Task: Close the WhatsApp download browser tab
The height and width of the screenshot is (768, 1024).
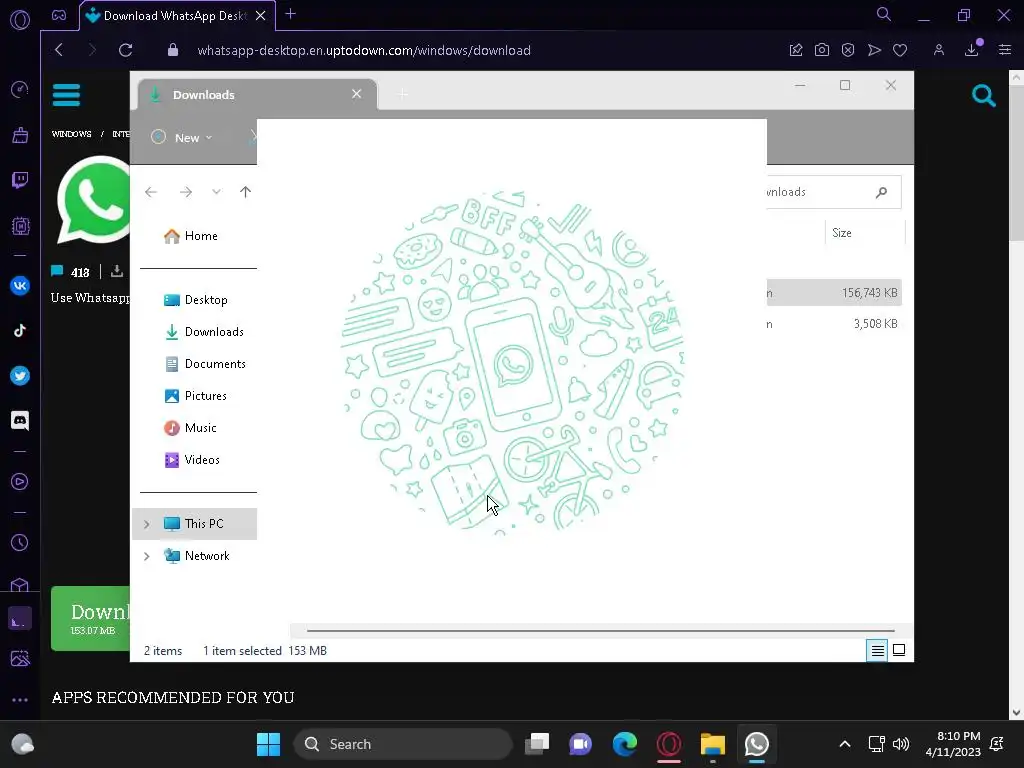Action: [x=261, y=16]
